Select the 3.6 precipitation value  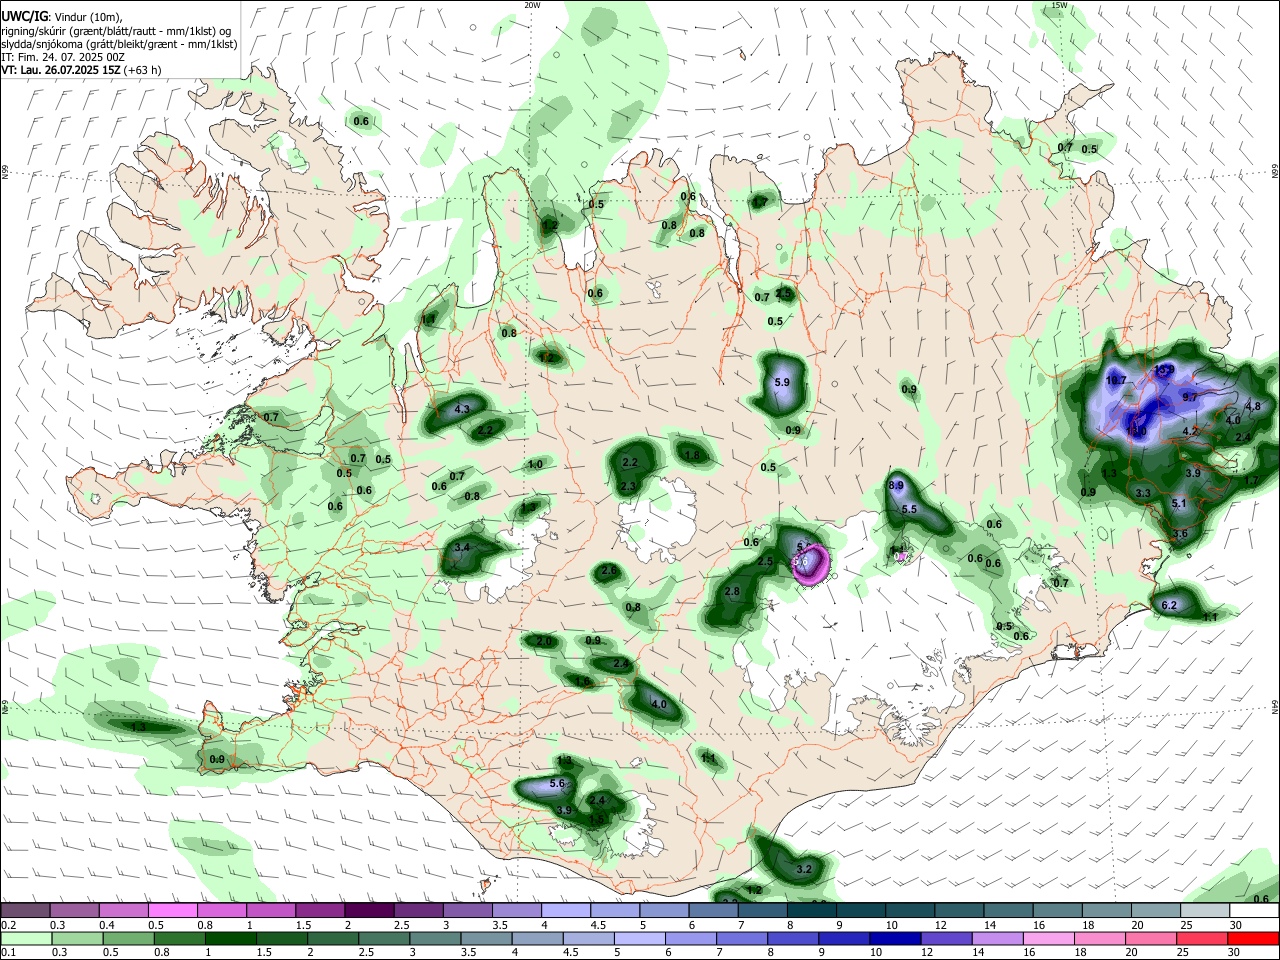1180,534
